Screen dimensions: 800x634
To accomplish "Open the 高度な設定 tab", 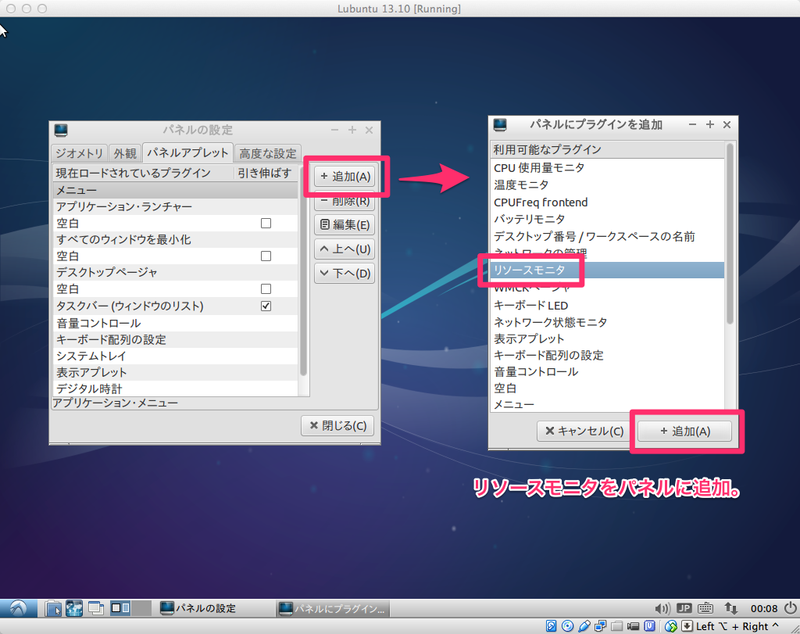I will click(x=267, y=154).
